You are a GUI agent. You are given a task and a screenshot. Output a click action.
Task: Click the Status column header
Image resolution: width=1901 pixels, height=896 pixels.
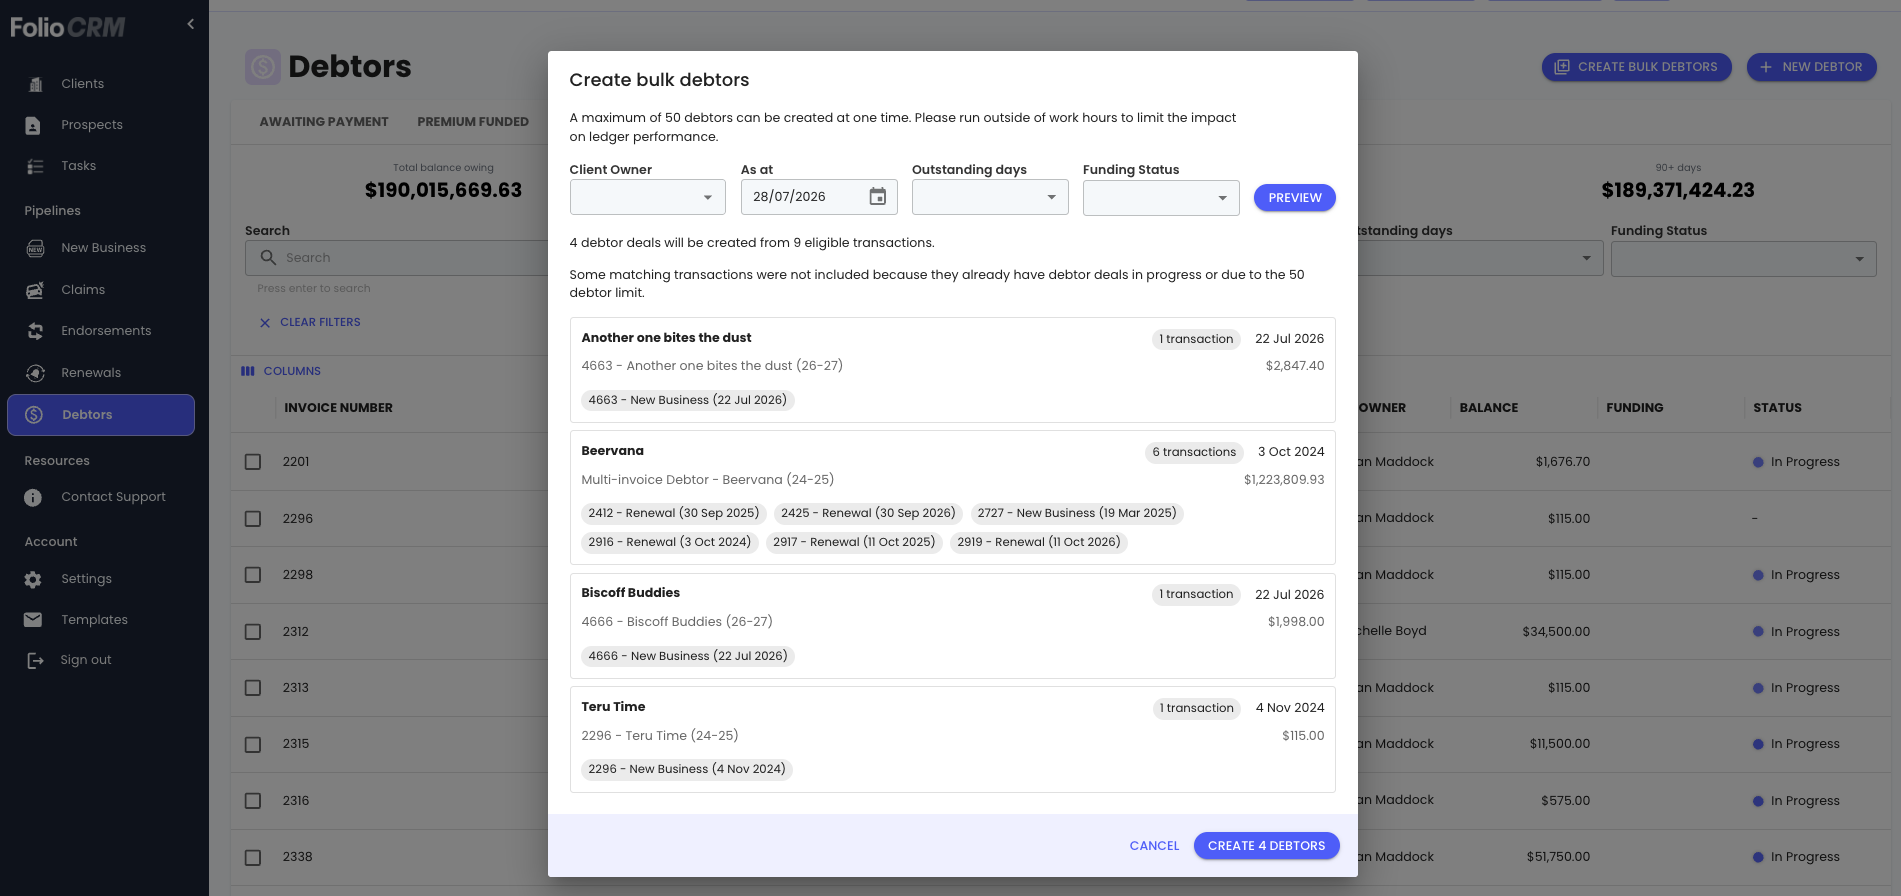[x=1777, y=408]
